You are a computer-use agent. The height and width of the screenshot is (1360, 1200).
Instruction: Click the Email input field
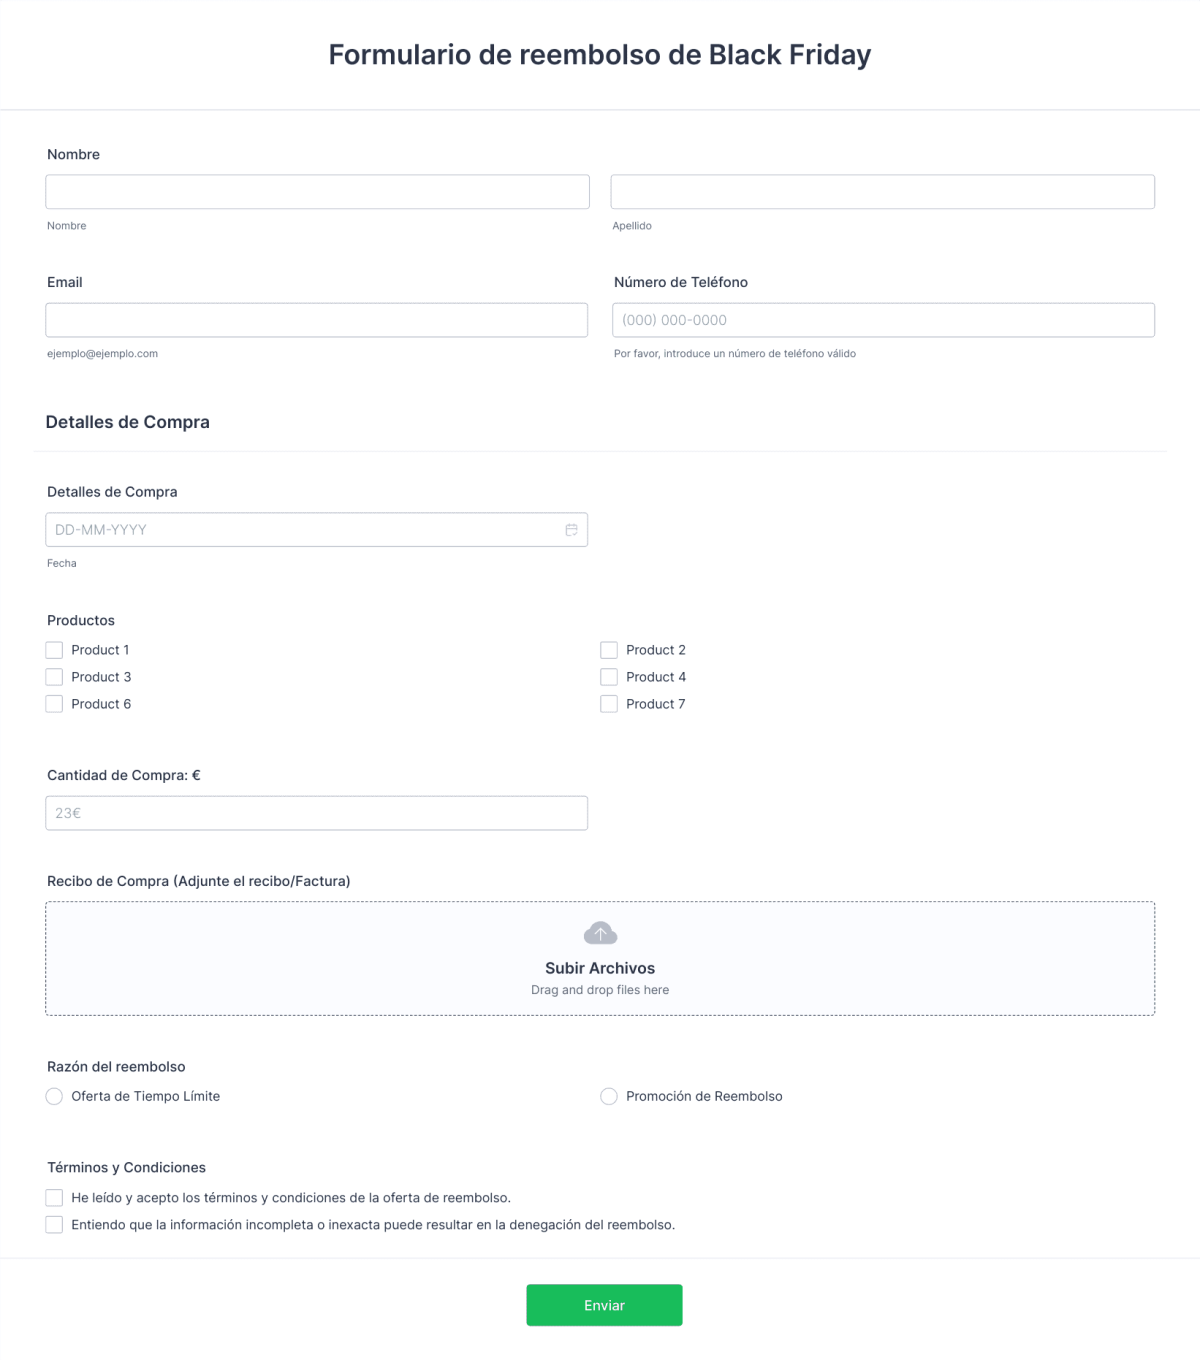pos(317,320)
